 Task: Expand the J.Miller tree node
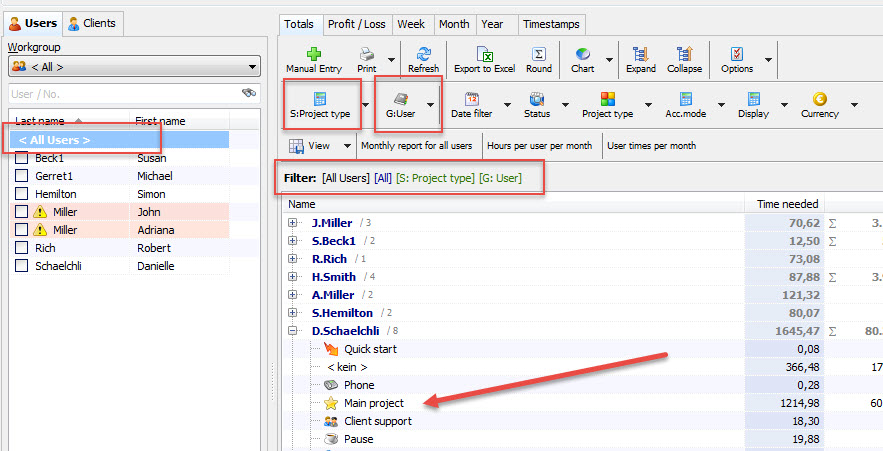(293, 223)
